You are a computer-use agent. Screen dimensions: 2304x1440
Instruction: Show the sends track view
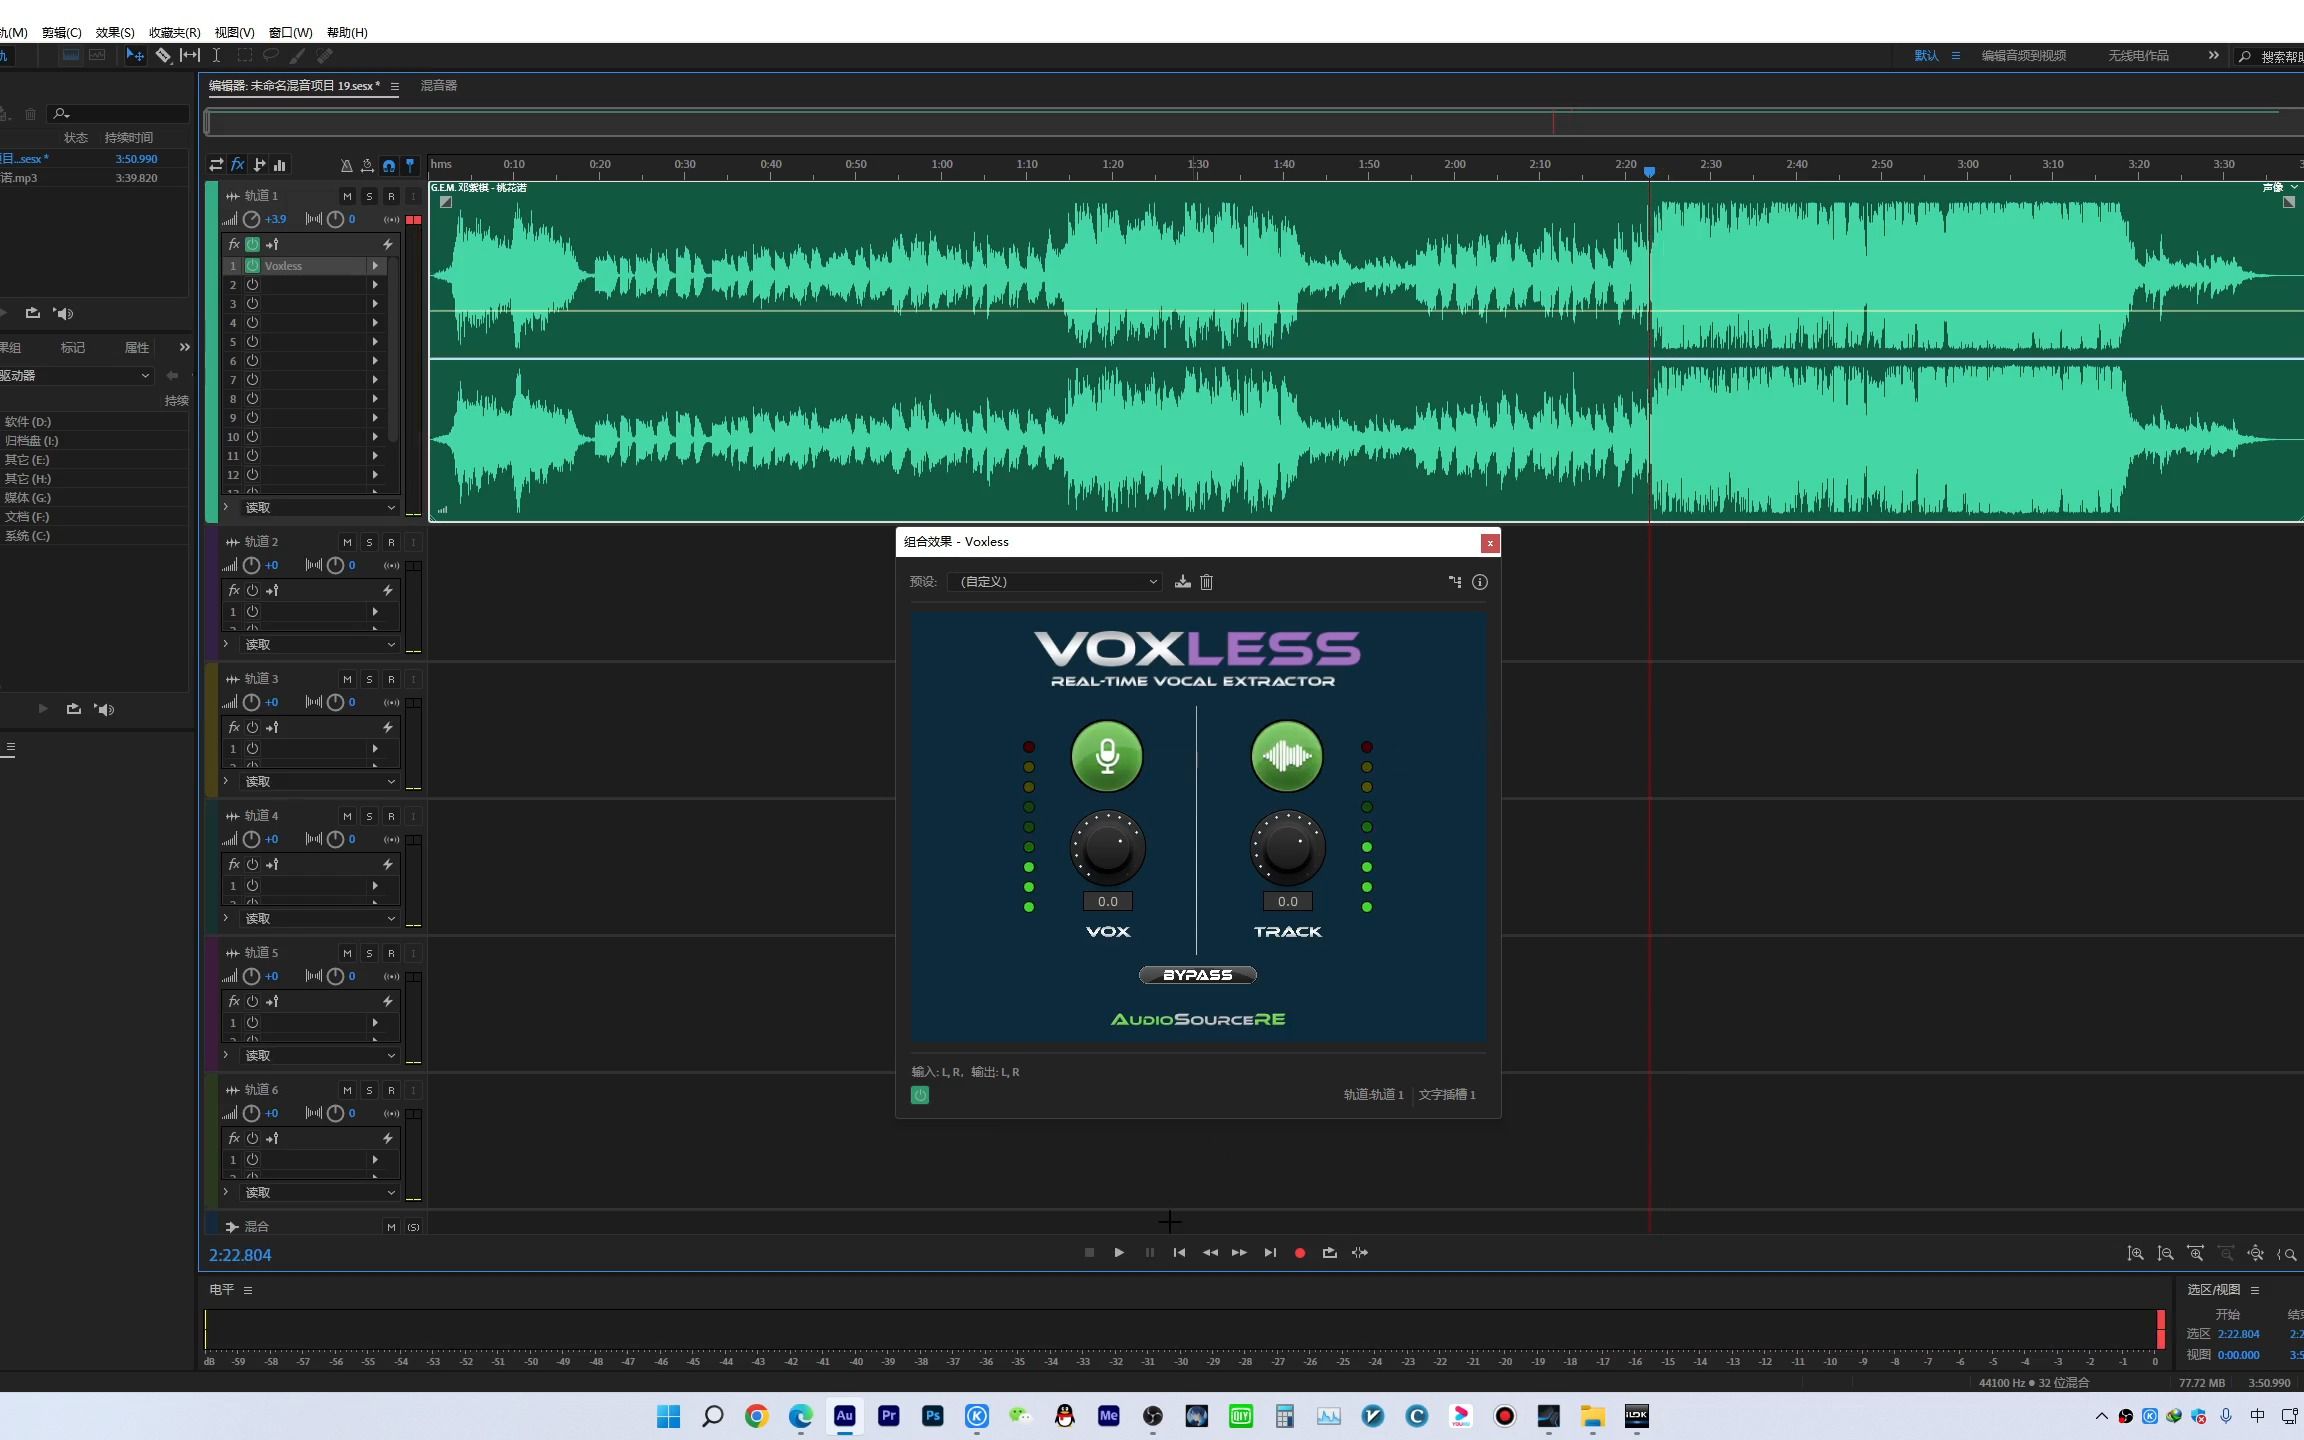tap(259, 165)
